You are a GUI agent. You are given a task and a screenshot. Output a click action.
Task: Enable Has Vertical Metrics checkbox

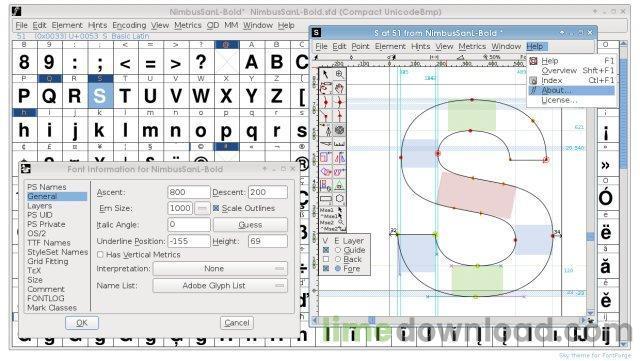coord(100,254)
